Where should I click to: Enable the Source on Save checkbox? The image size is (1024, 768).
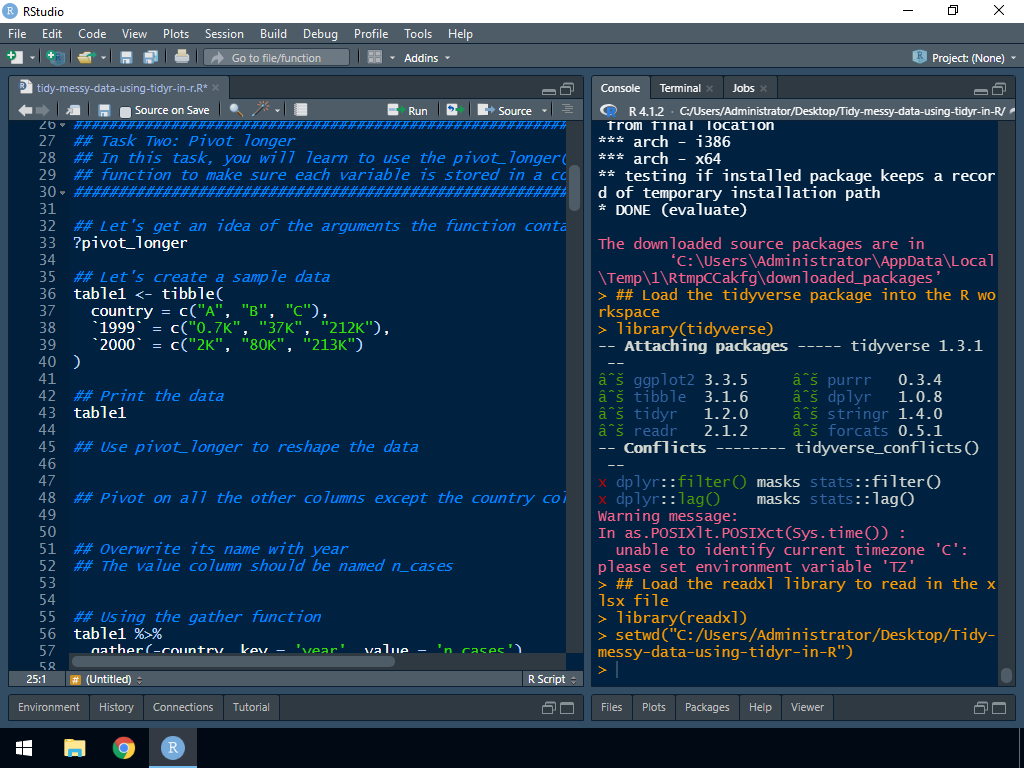126,111
